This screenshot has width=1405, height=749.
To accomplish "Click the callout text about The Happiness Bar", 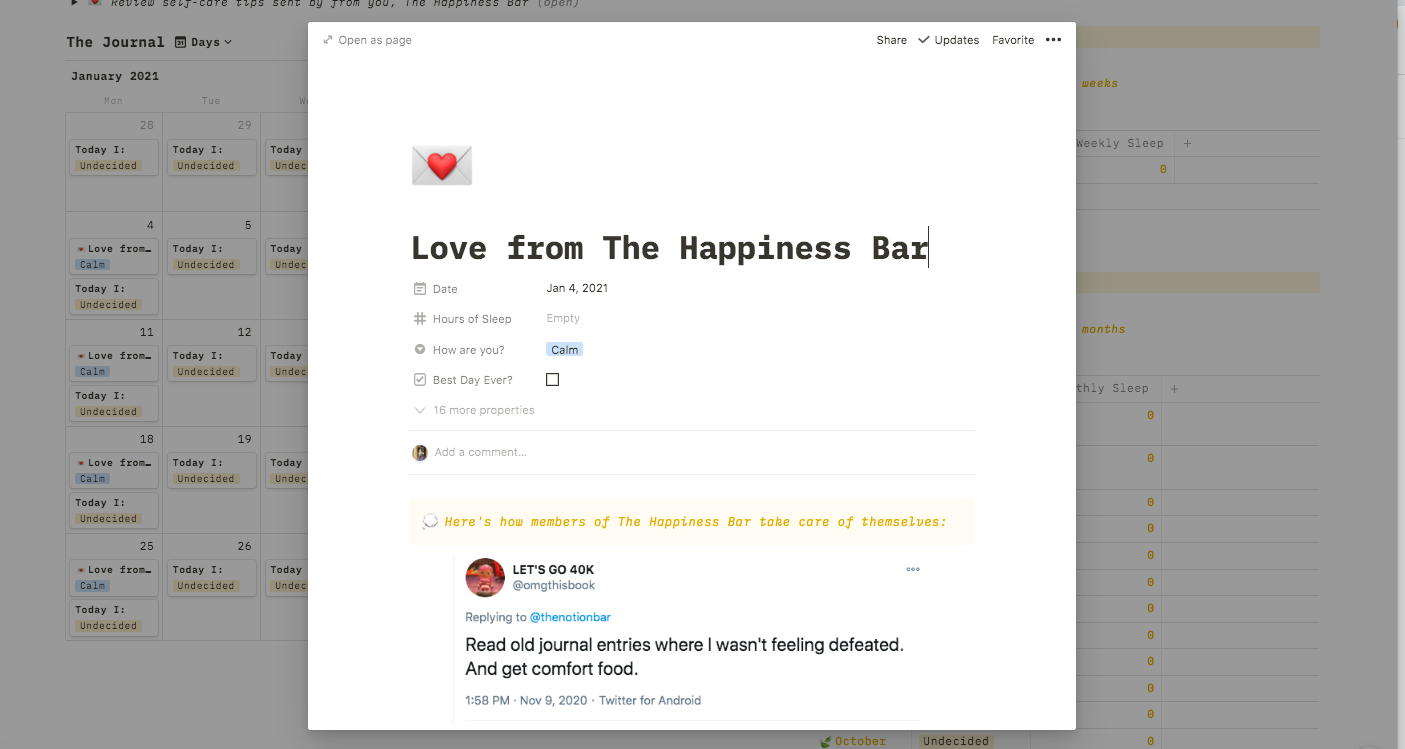I will tap(695, 522).
